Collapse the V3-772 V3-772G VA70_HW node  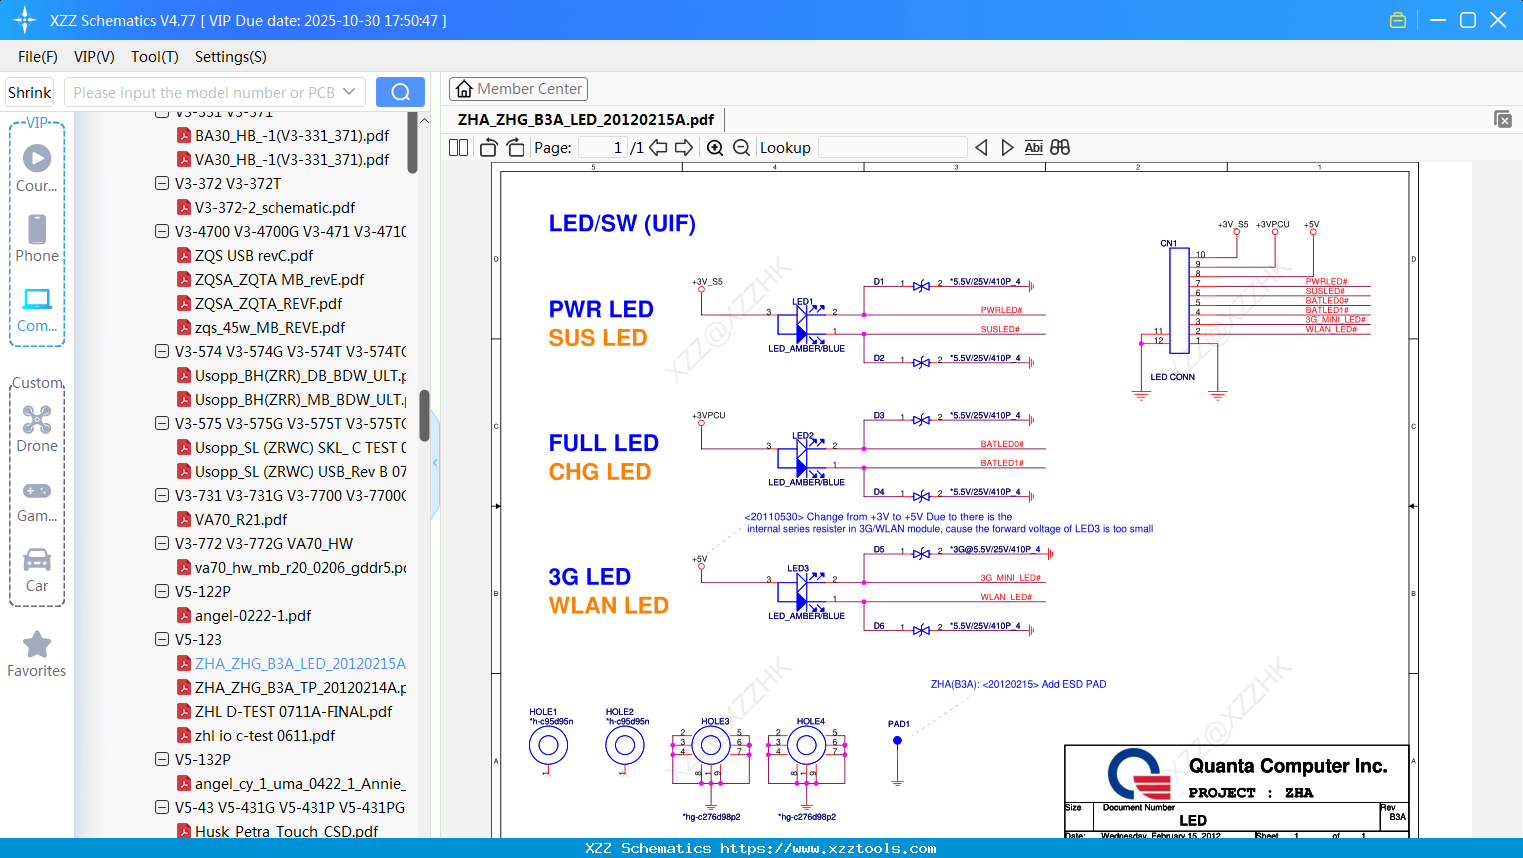coord(162,543)
